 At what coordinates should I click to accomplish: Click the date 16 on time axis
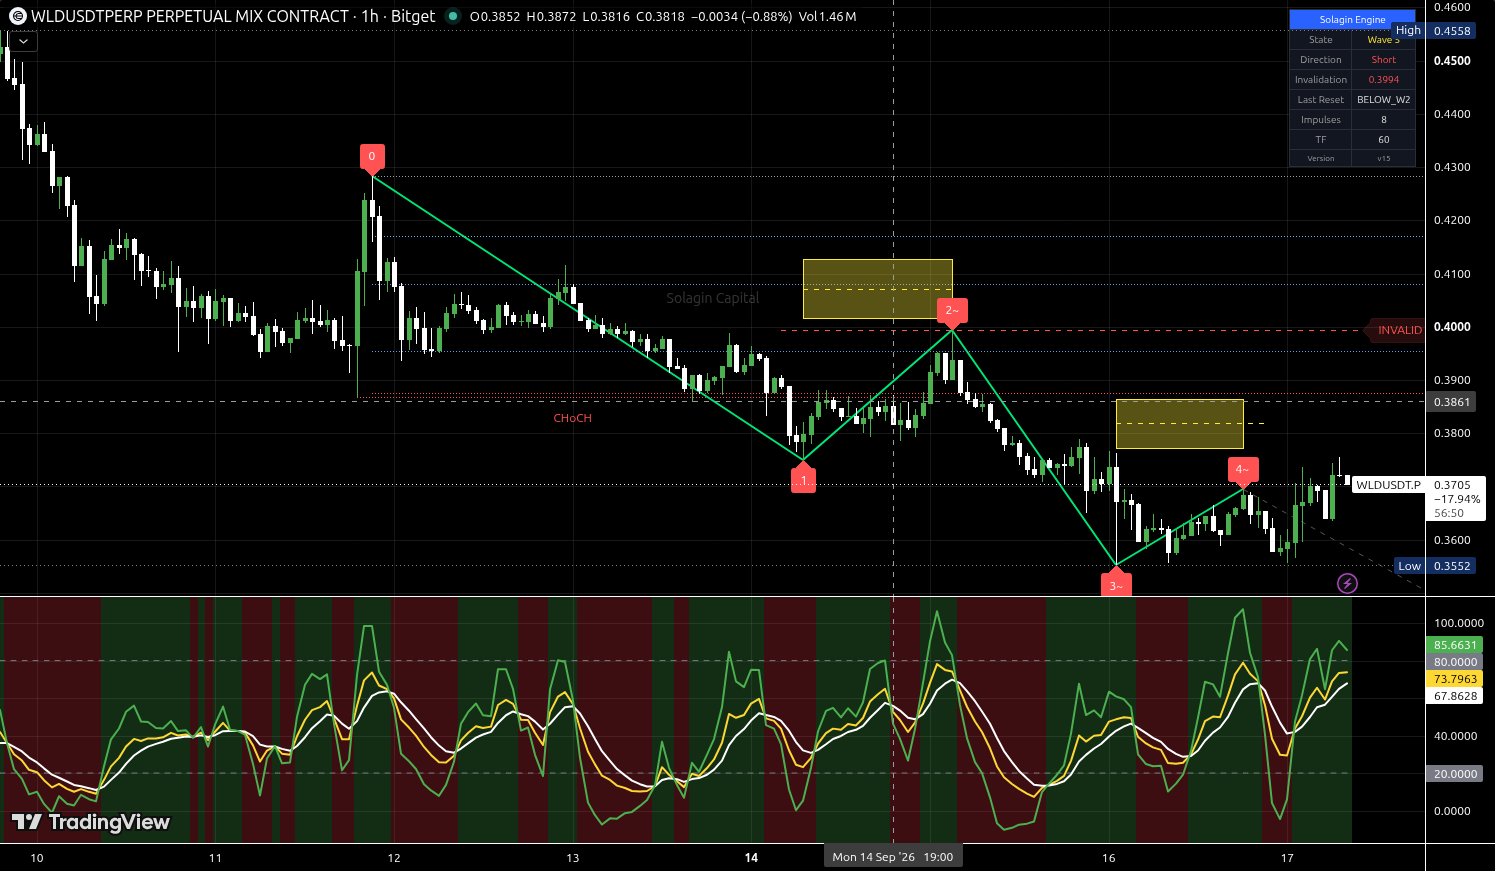[1108, 858]
